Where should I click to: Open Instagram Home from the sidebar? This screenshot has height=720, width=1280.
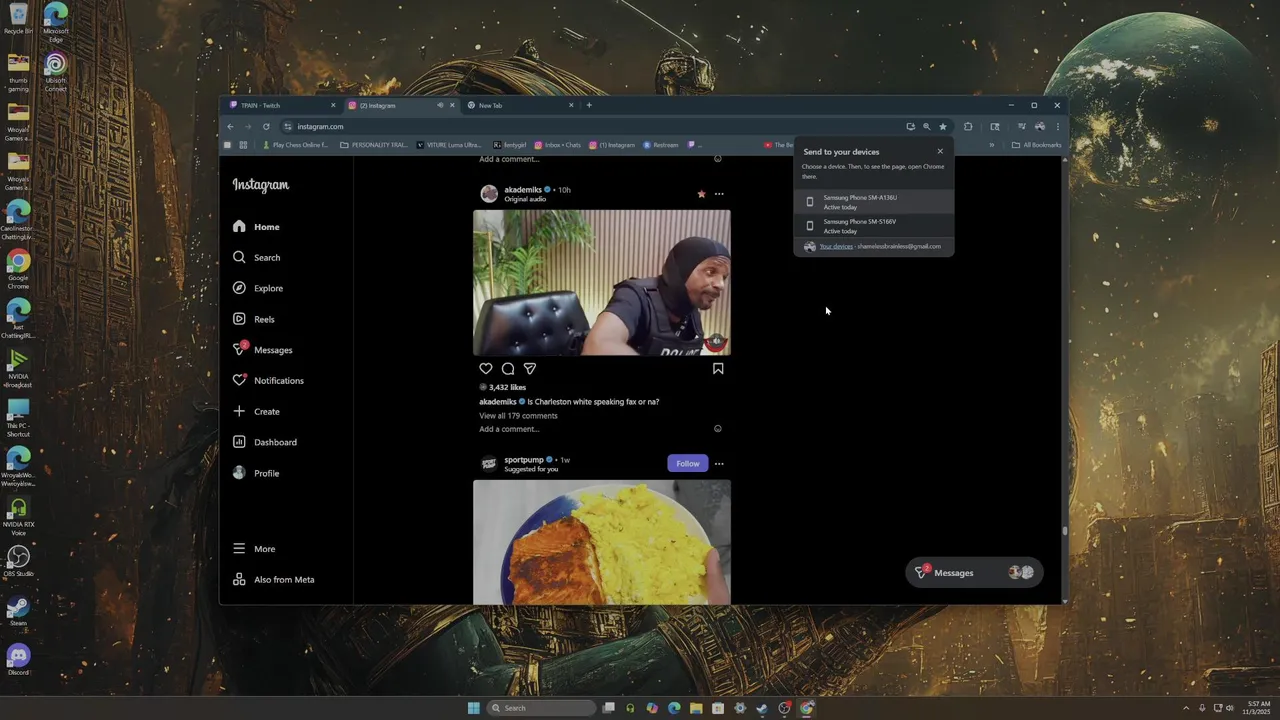(x=256, y=227)
